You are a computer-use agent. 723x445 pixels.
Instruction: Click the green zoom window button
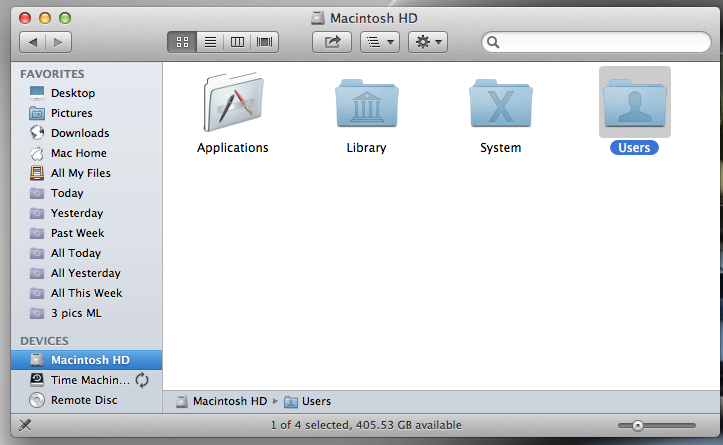coord(65,18)
